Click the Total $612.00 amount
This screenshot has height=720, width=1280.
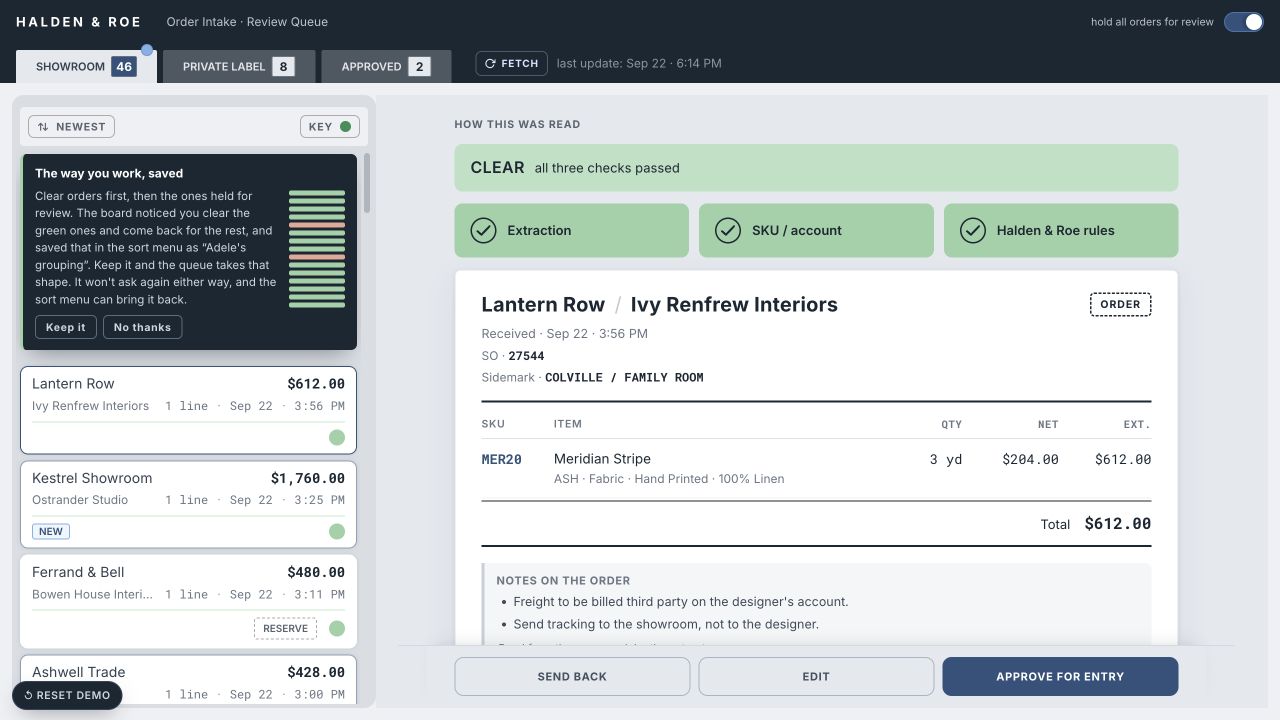tap(1117, 524)
